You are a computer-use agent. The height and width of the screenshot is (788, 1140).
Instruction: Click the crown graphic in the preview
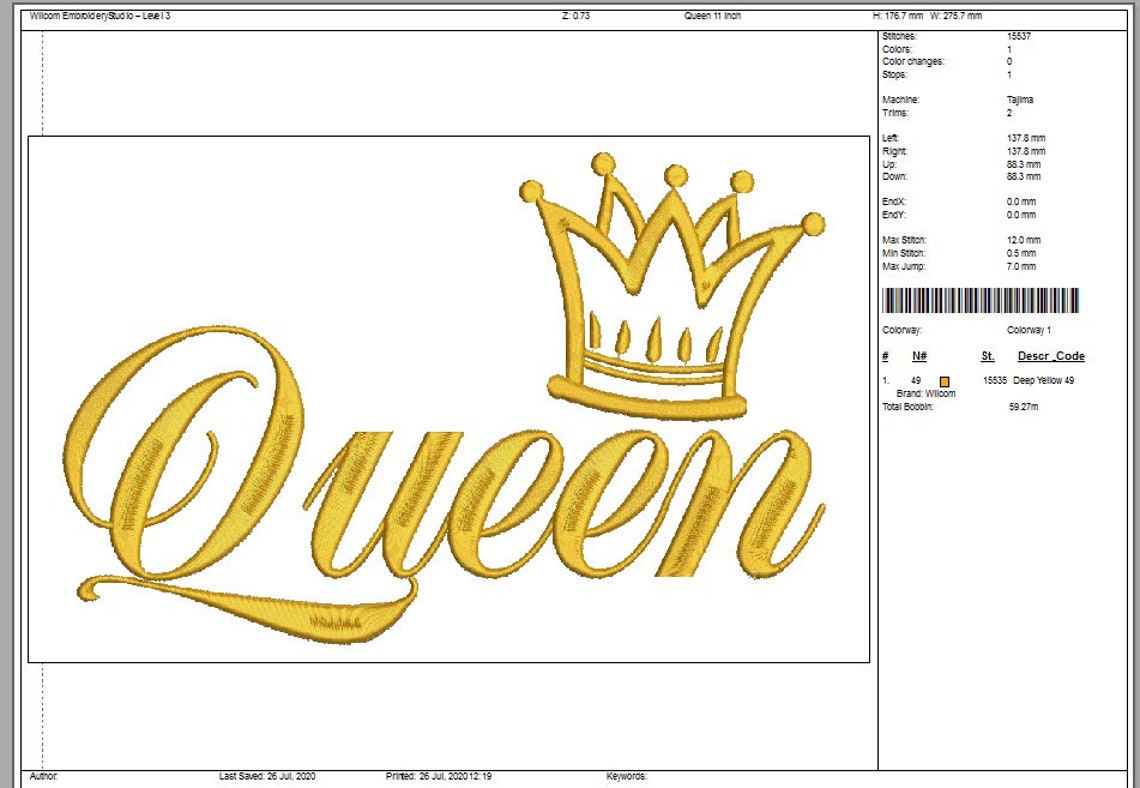pos(670,280)
